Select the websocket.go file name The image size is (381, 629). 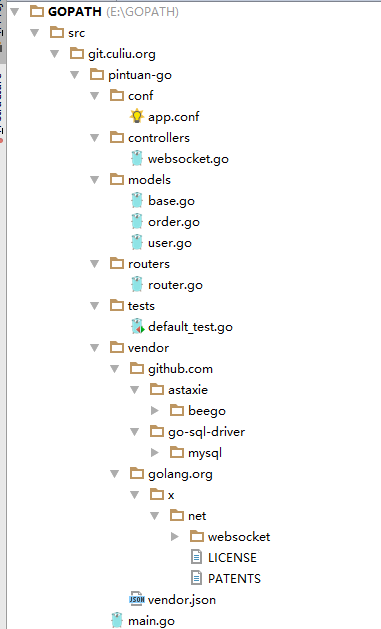(x=188, y=159)
